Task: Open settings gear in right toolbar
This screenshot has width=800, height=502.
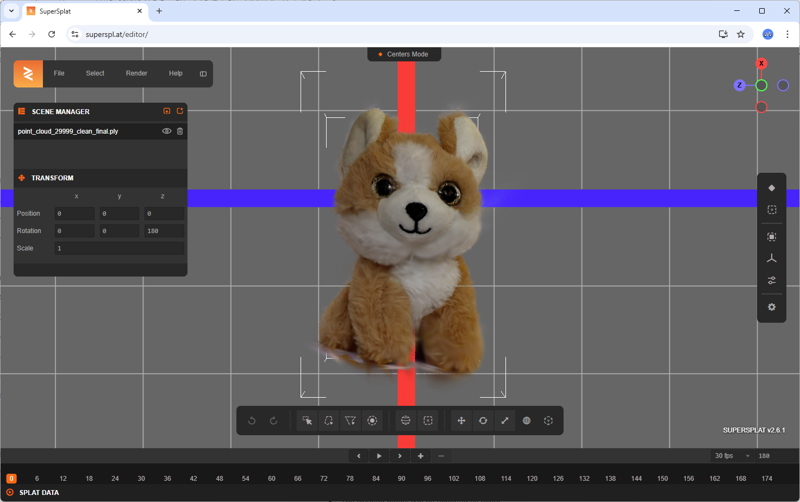Action: click(771, 307)
